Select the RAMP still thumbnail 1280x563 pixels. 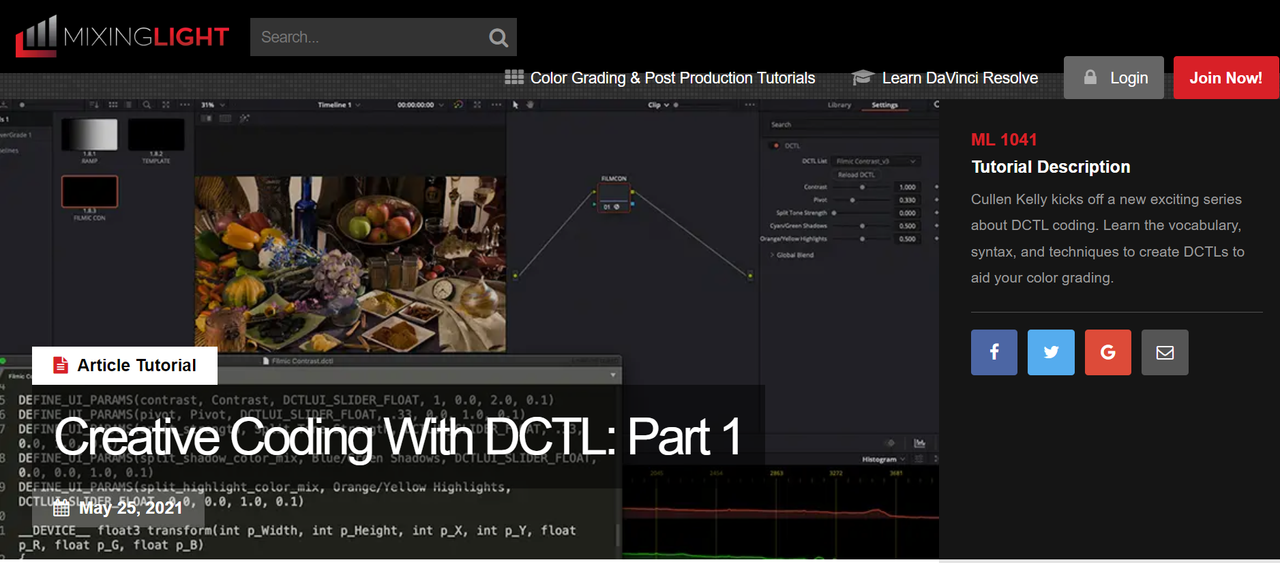point(90,135)
